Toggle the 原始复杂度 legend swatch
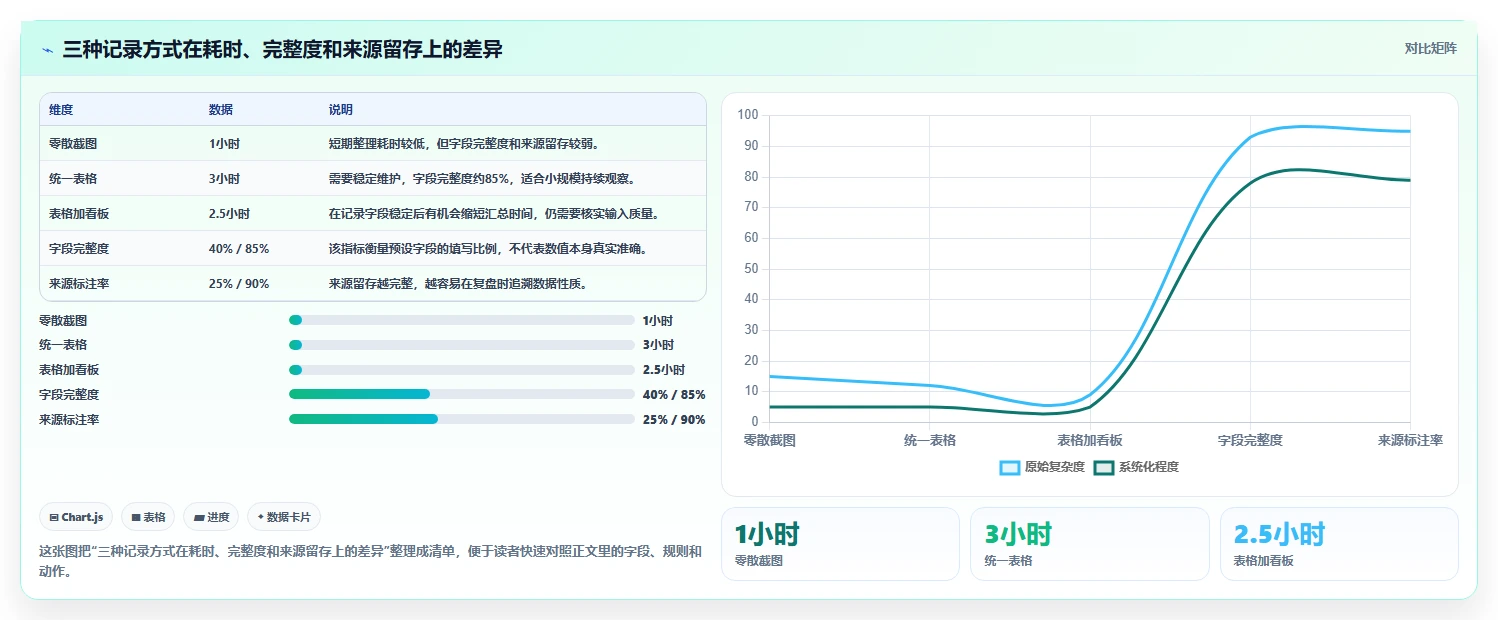The image size is (1498, 620). pos(1010,467)
